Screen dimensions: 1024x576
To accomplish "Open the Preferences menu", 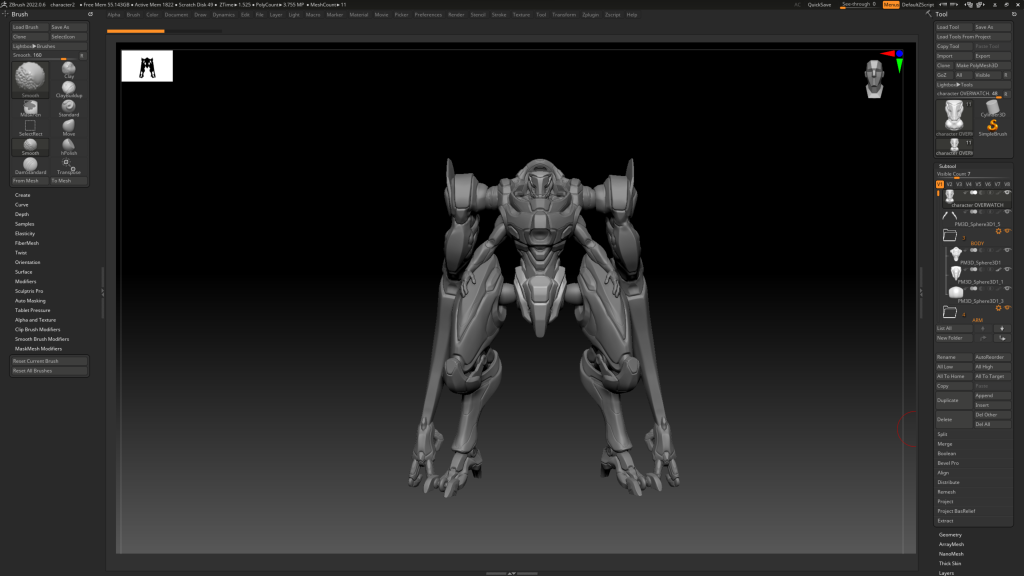I will 428,14.
